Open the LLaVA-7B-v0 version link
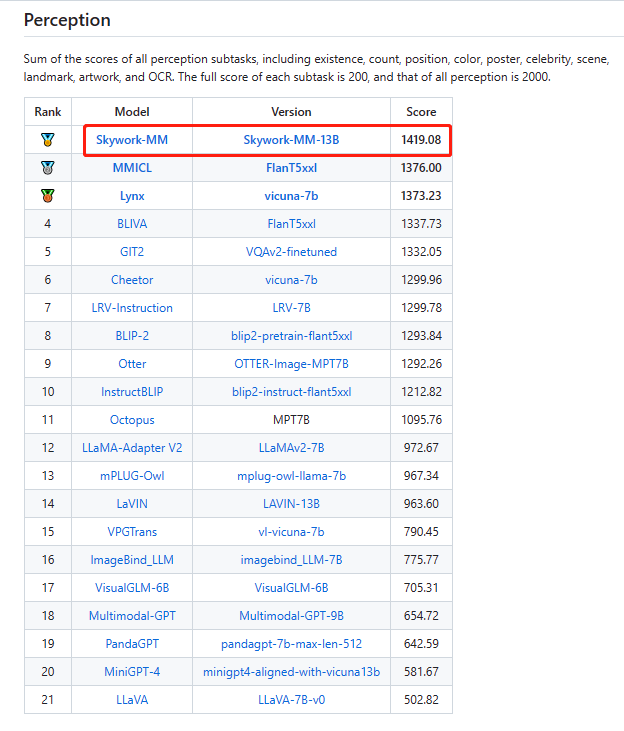Viewport: 624px width, 731px height. point(291,699)
